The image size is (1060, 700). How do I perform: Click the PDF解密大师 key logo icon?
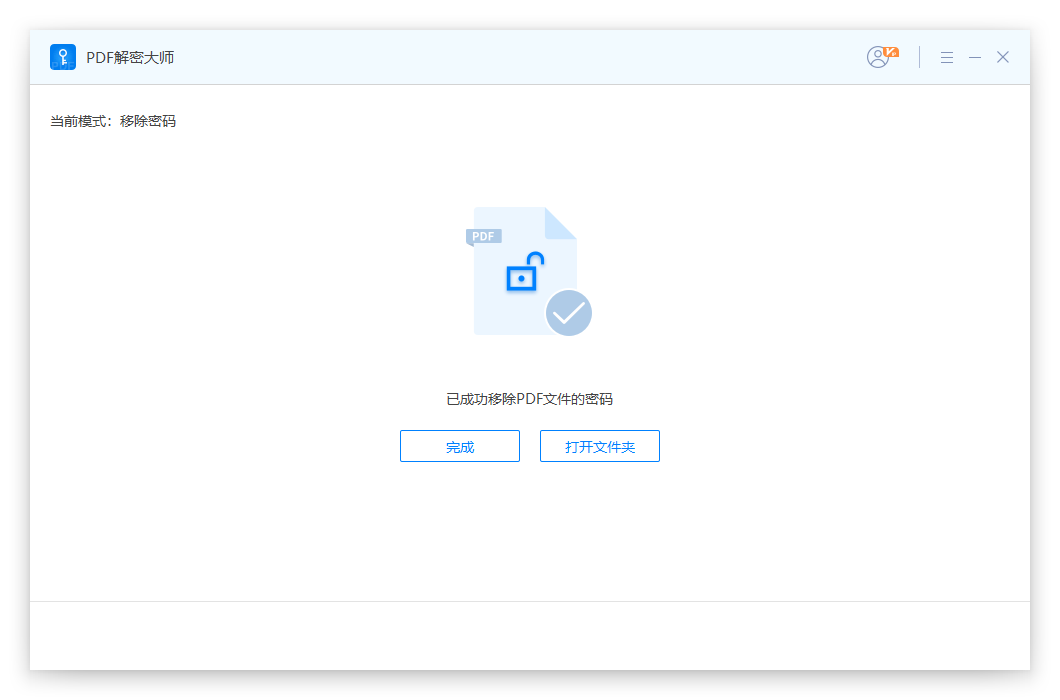(63, 57)
